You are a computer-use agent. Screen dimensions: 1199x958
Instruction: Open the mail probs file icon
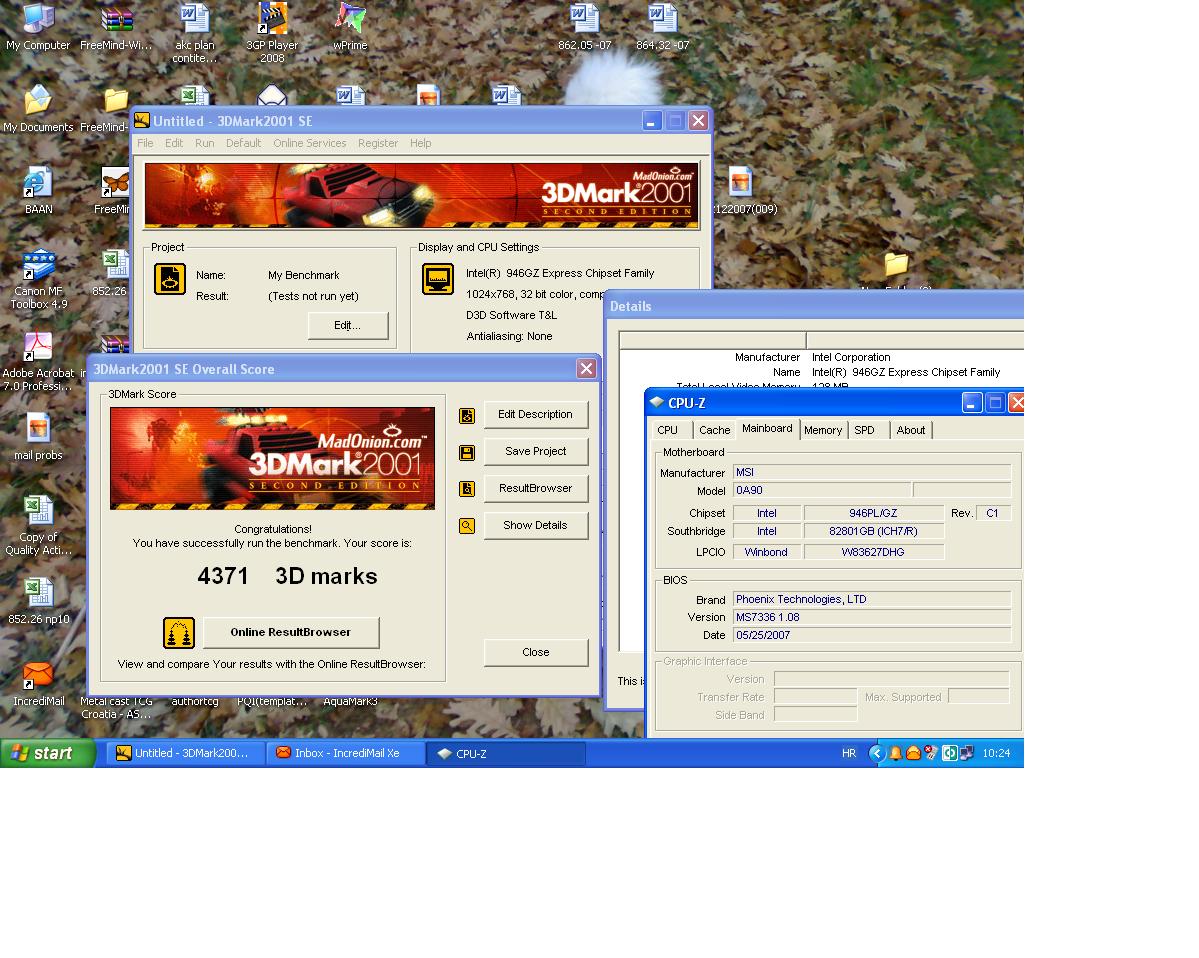tap(38, 437)
